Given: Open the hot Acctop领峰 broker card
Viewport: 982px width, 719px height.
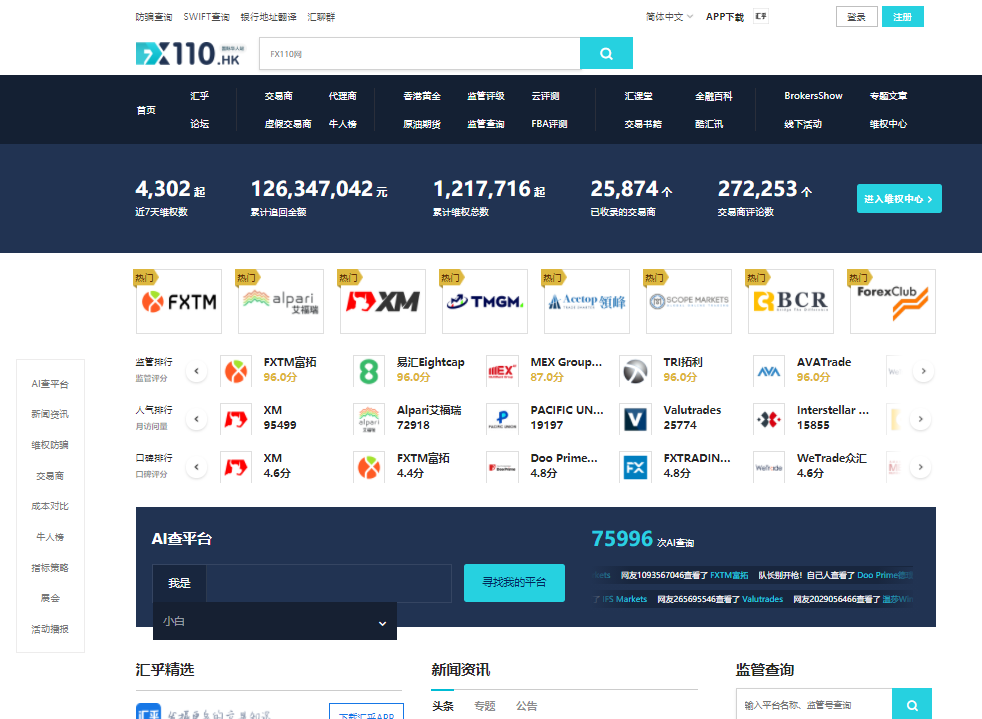Looking at the screenshot, I should [x=587, y=301].
